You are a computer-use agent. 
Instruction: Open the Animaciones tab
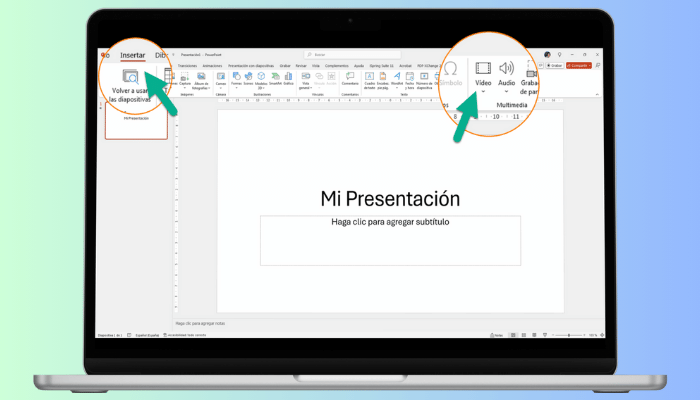coord(212,66)
